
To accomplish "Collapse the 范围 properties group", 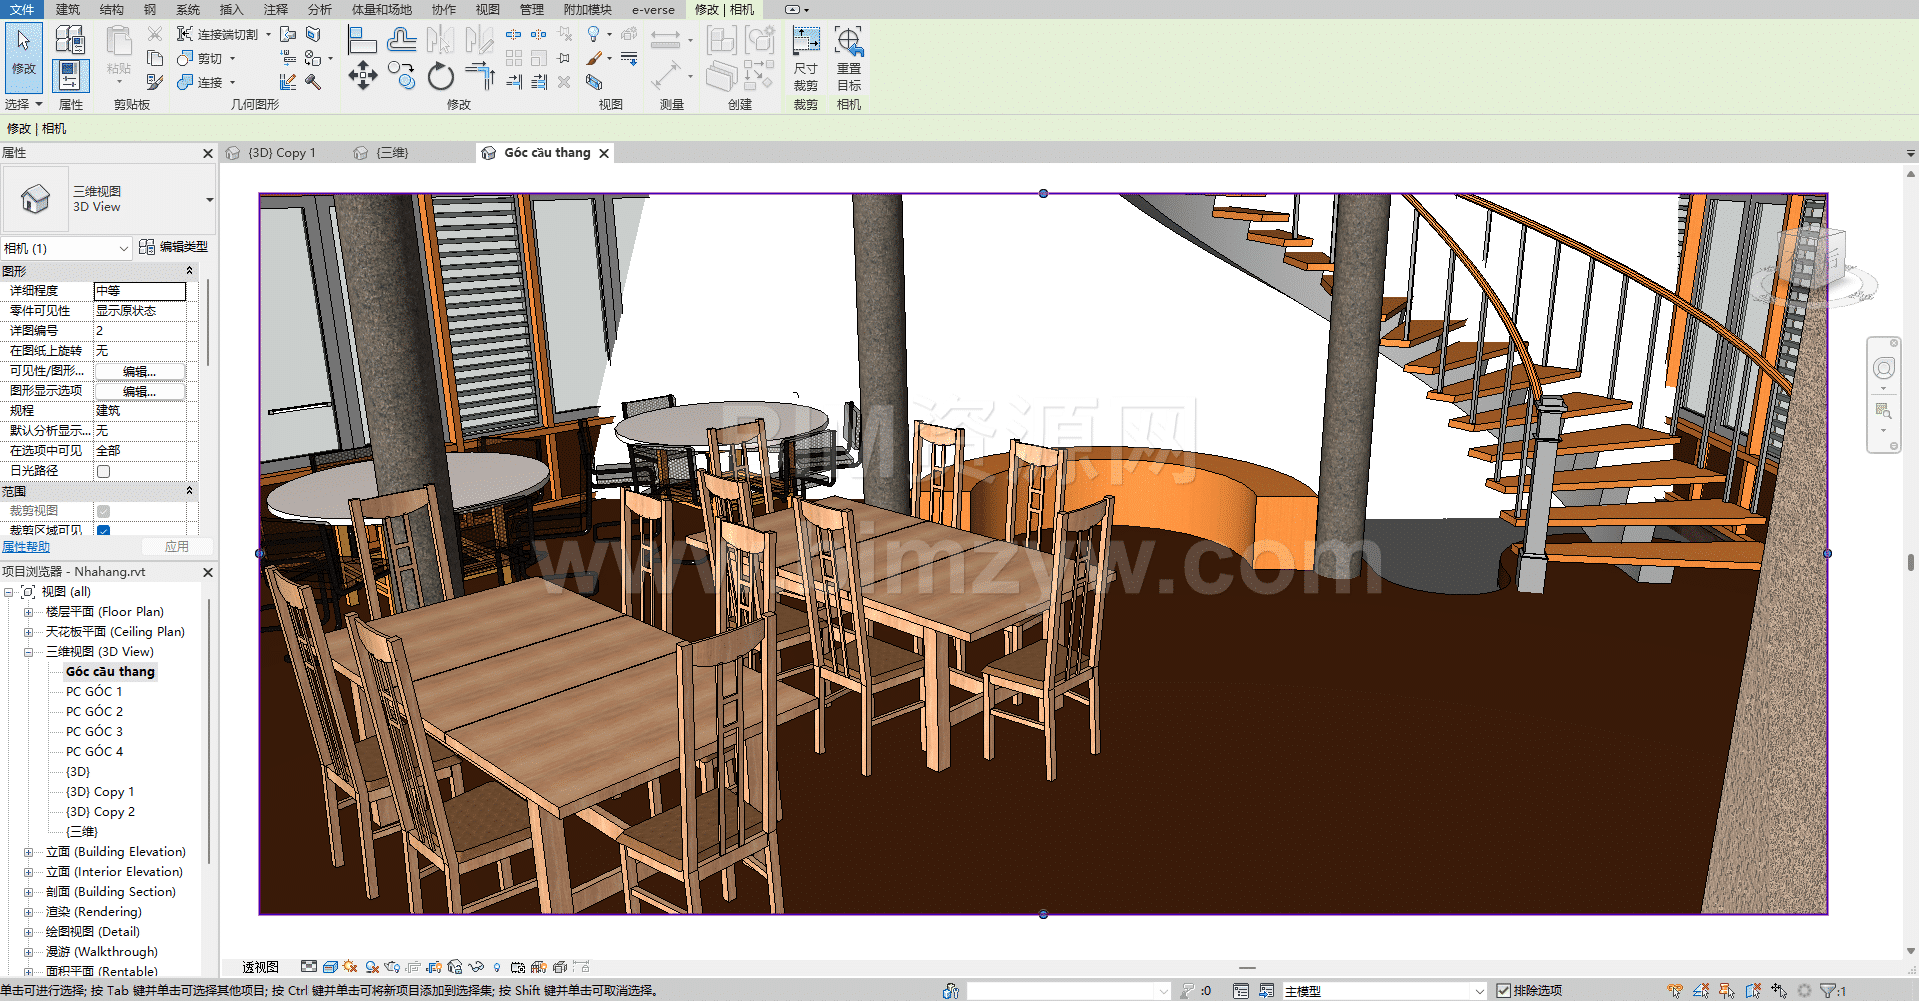I will (189, 491).
